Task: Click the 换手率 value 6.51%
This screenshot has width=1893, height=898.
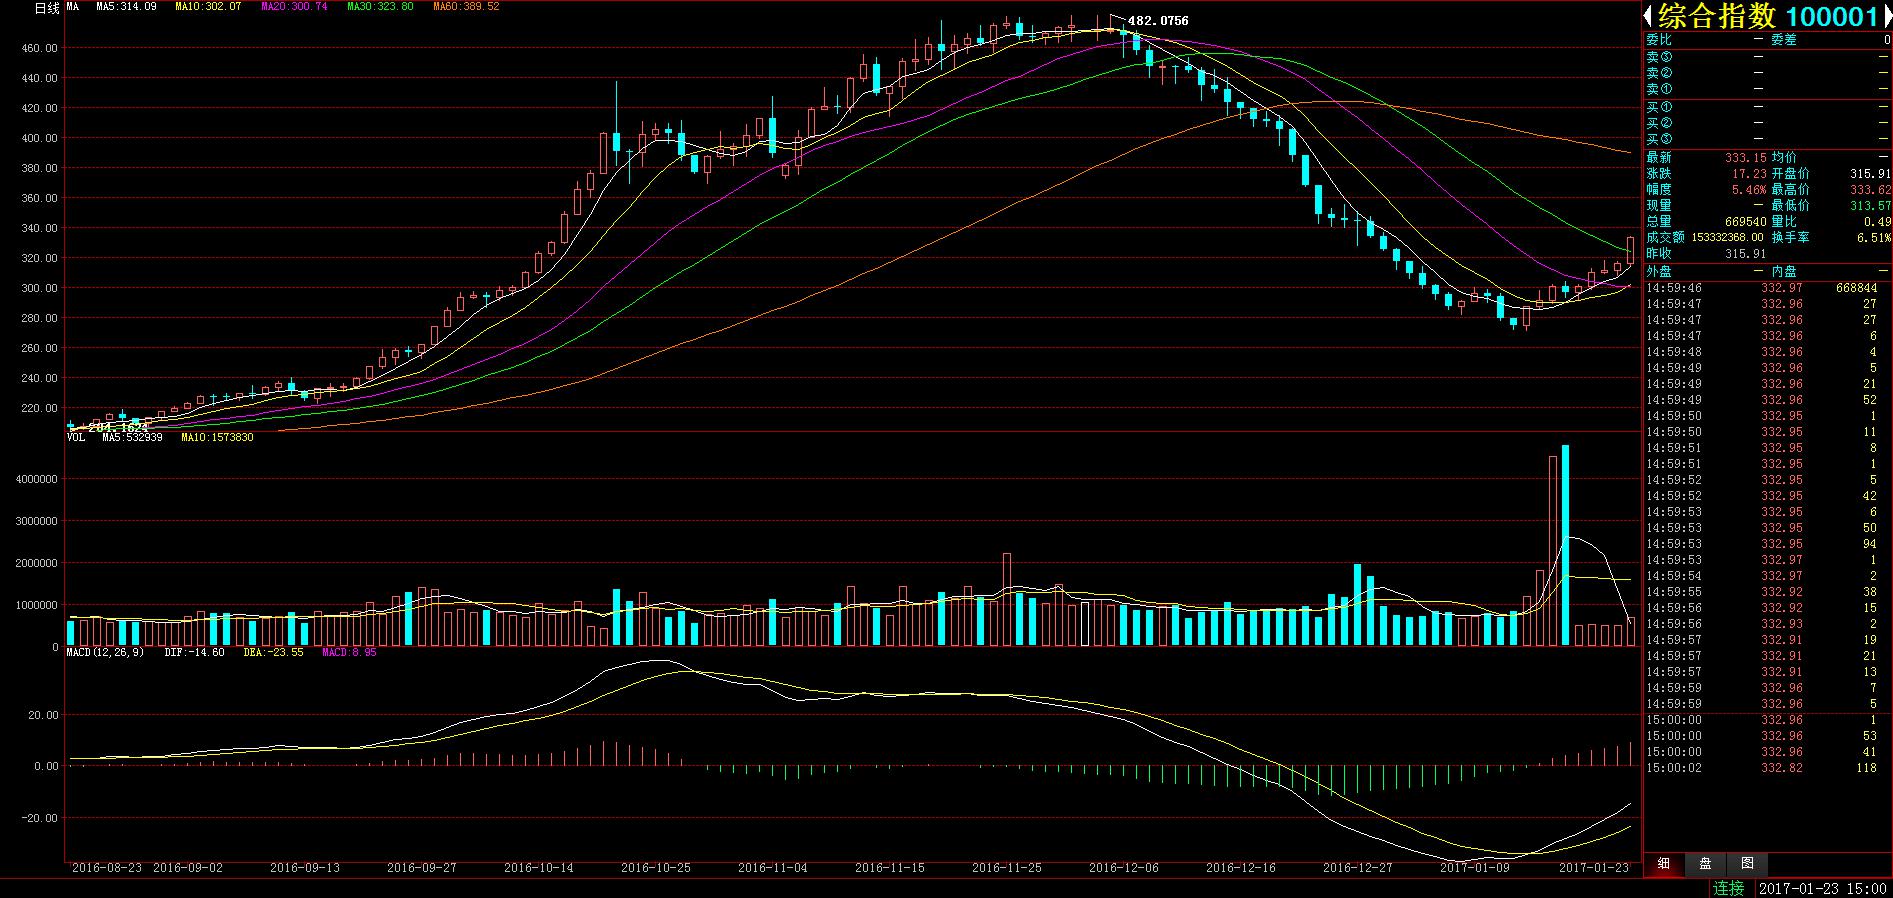Action: (x=1874, y=237)
